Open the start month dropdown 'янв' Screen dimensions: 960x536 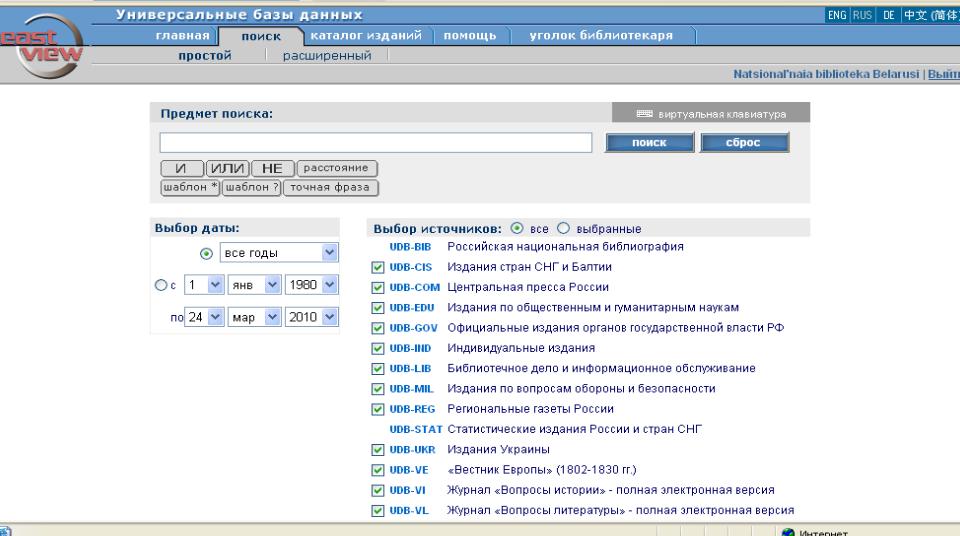pyautogui.click(x=254, y=285)
